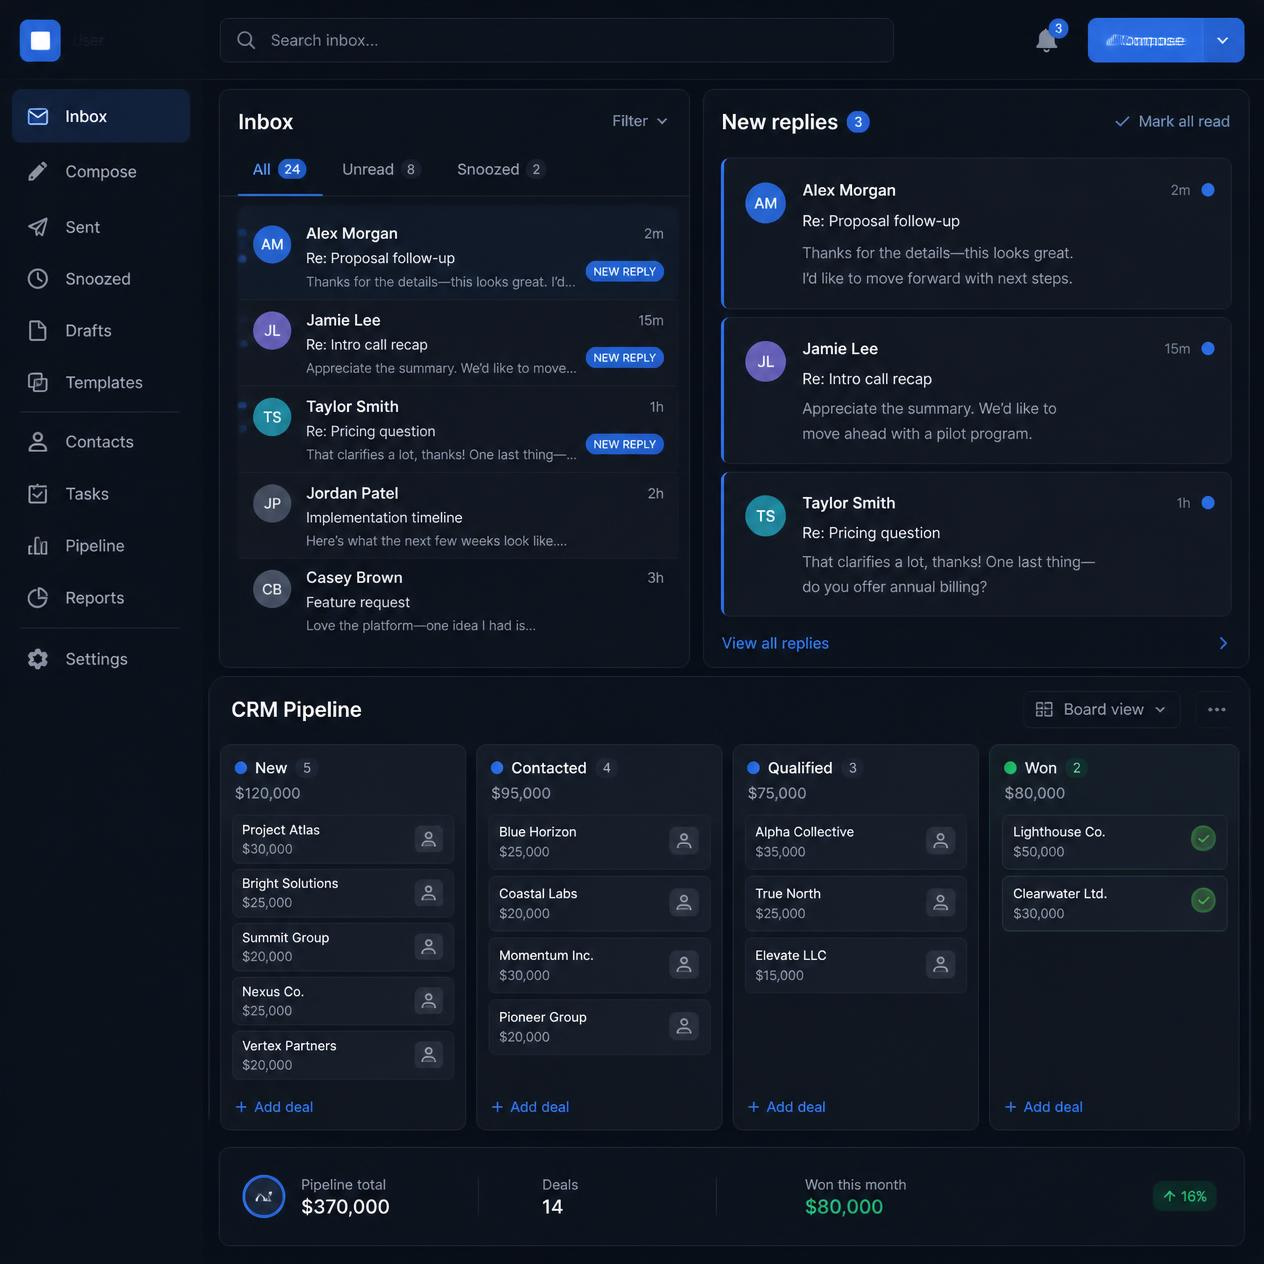Click the pipeline total chart icon
Viewport: 1264px width, 1264px height.
(x=264, y=1196)
